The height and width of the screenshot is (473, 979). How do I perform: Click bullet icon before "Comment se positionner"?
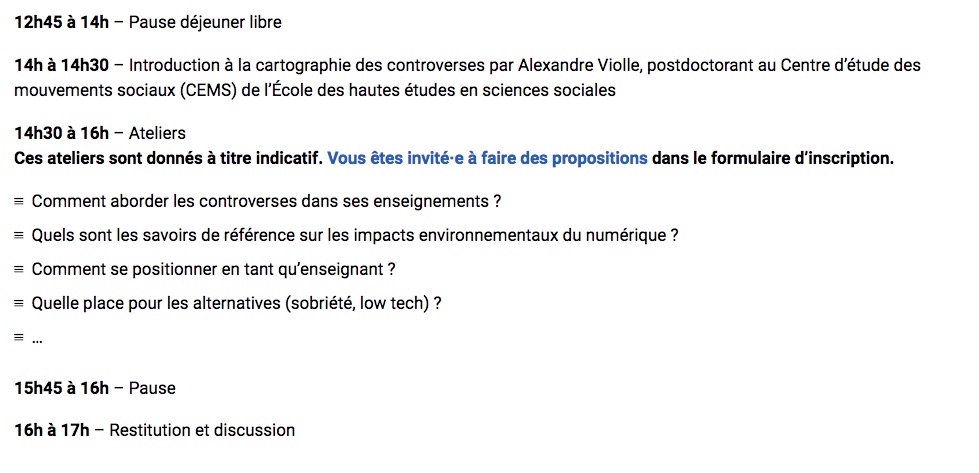(19, 270)
